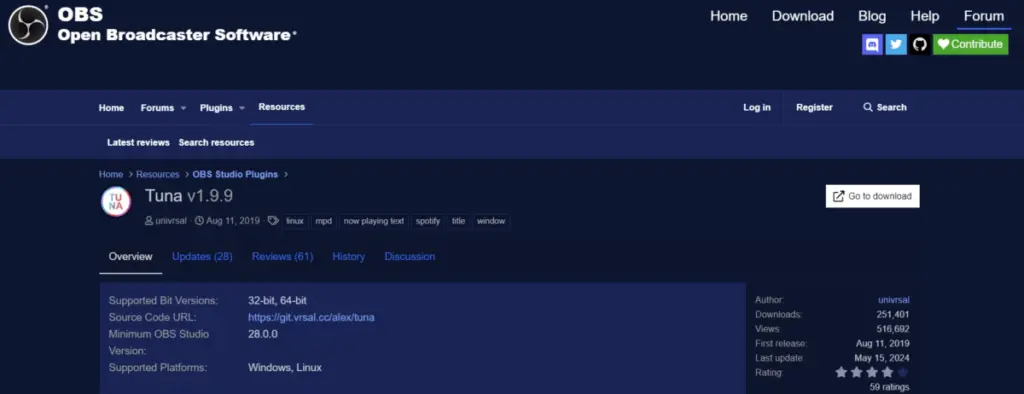Screen dimensions: 1024x394
Task: Click the Register link
Action: (x=814, y=107)
